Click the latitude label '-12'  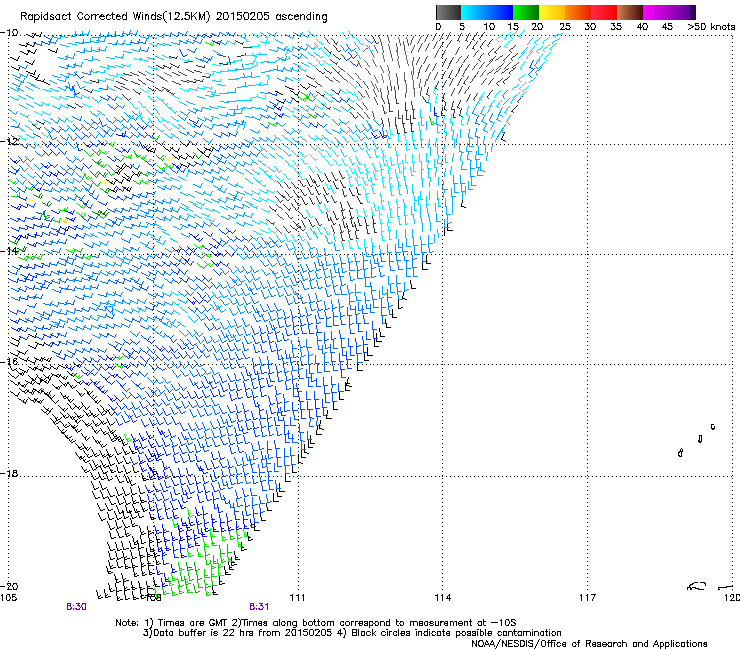pos(9,142)
